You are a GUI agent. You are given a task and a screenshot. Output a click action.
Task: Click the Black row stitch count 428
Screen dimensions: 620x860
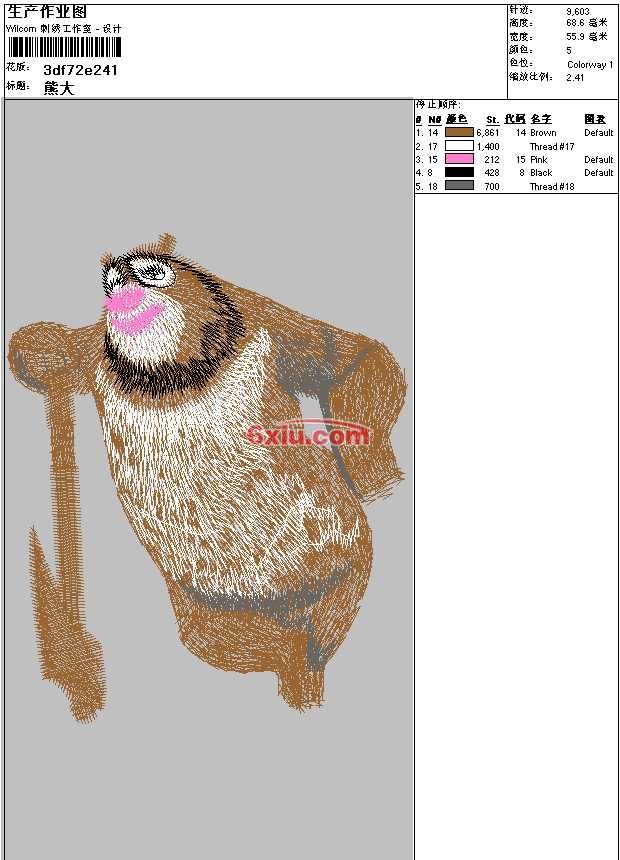[492, 173]
